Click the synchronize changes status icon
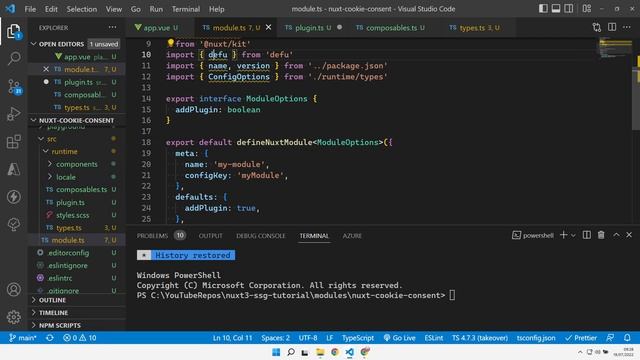Image resolution: width=640 pixels, height=360 pixels. [x=50, y=338]
